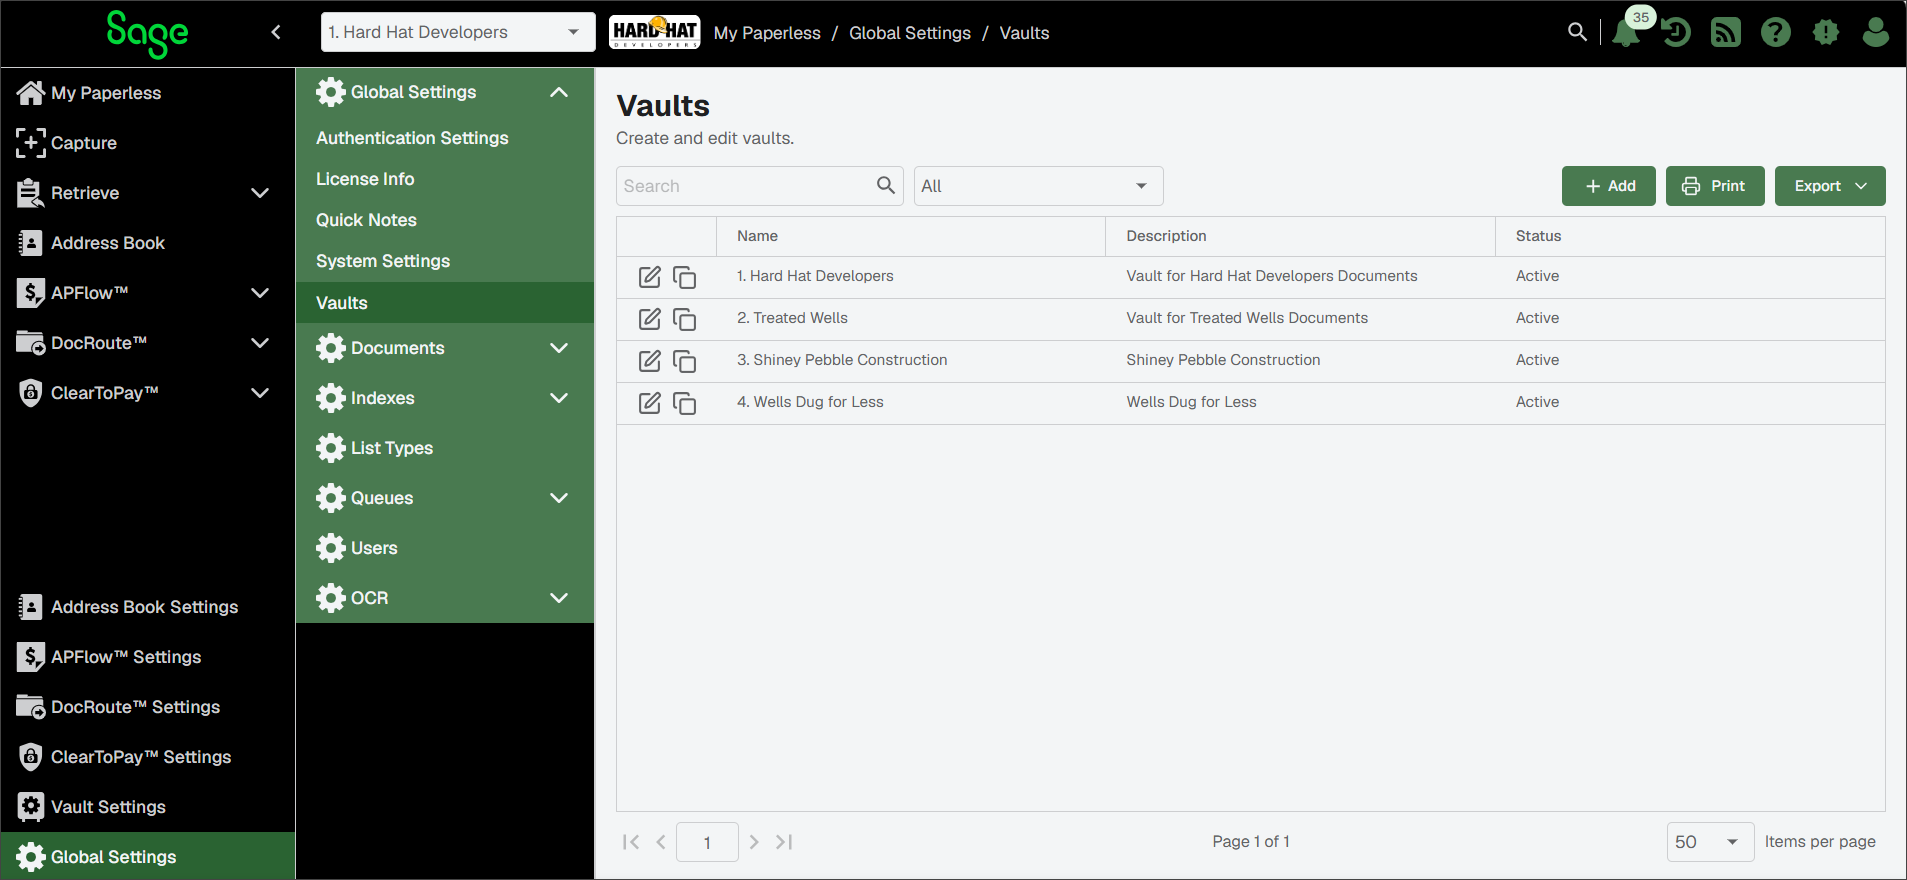Open My Paperless home in sidebar
This screenshot has width=1907, height=880.
point(148,93)
